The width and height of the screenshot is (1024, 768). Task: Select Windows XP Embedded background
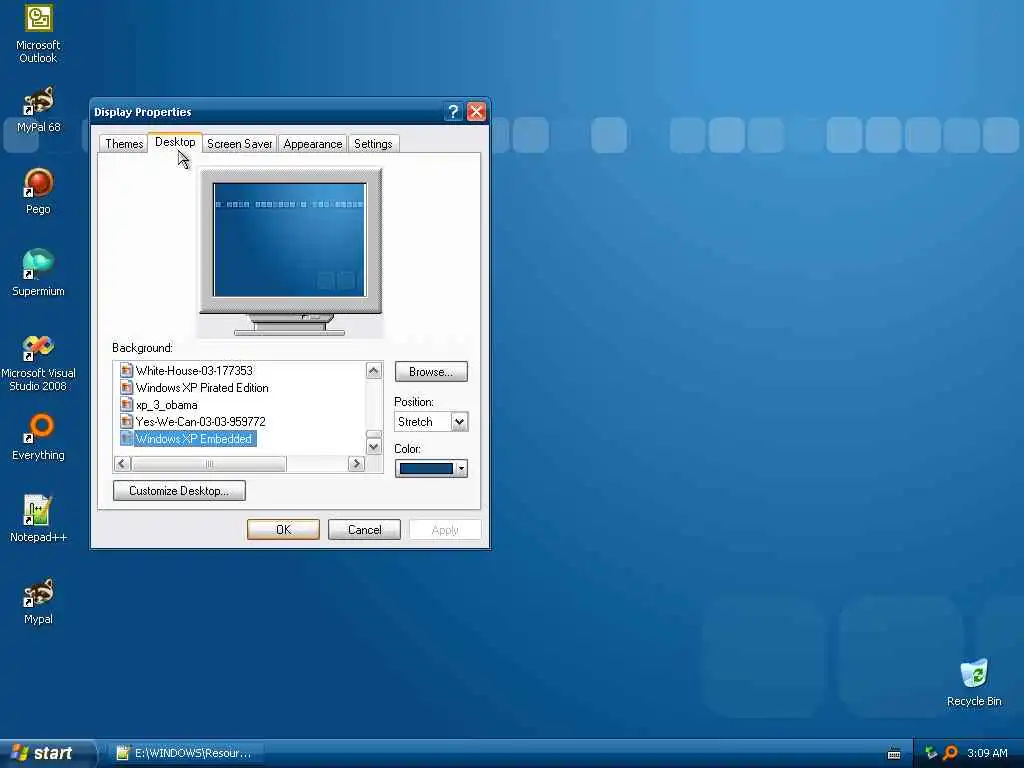(x=194, y=438)
